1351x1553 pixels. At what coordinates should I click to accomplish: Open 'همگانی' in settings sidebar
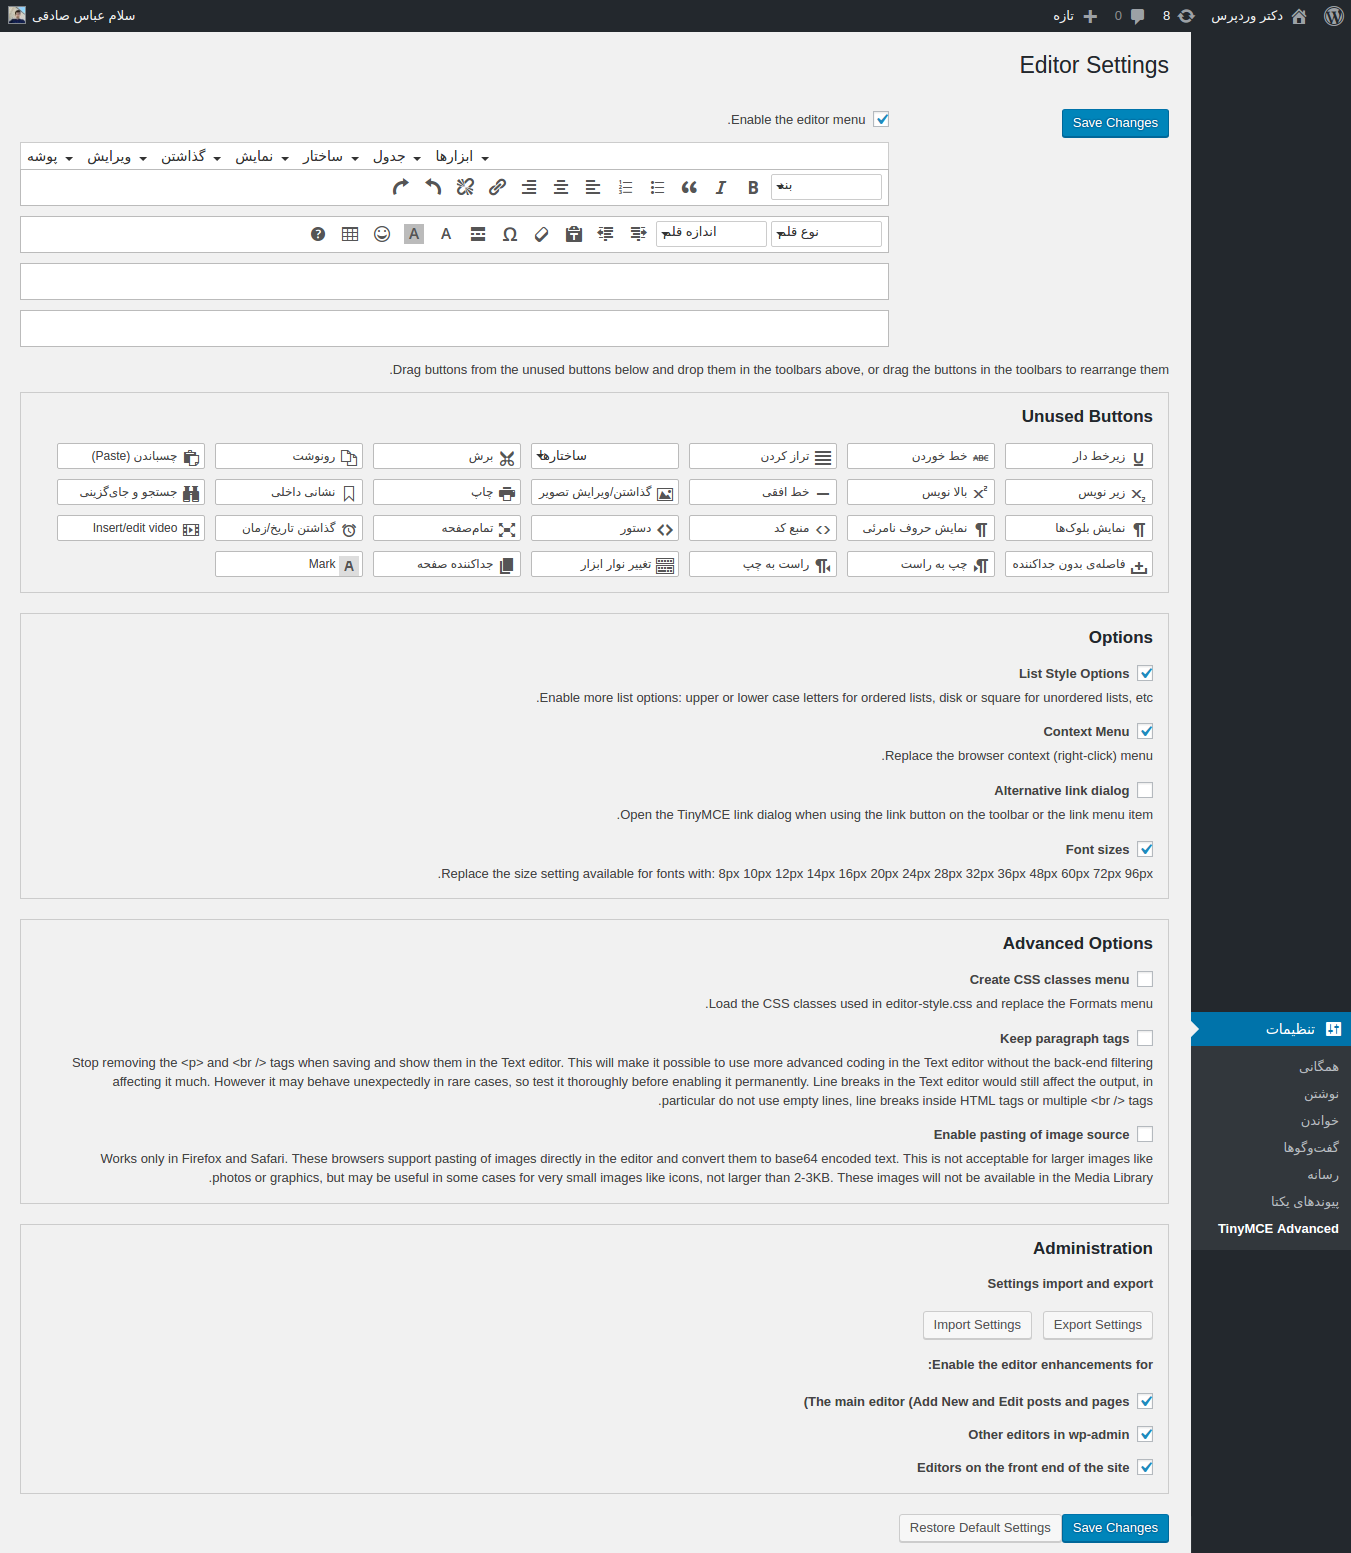(1318, 1067)
